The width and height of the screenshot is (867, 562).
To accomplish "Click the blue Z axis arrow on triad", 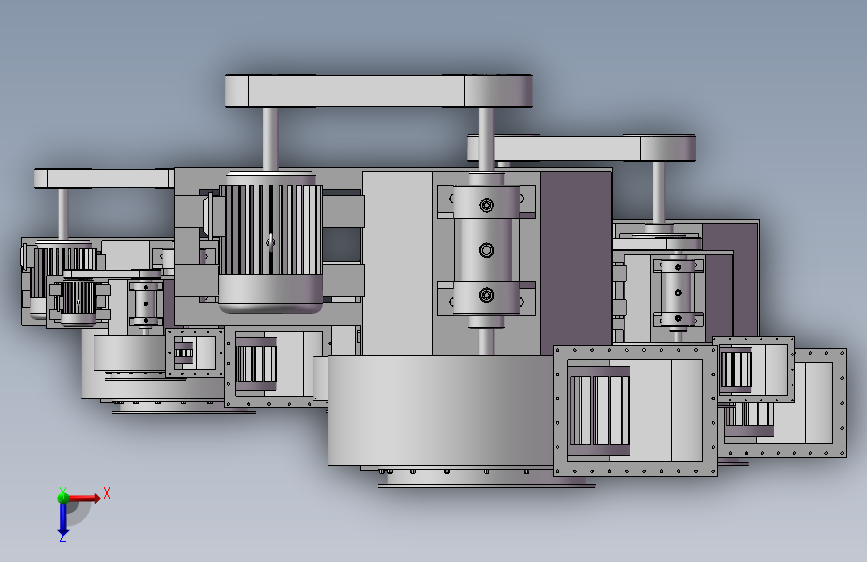I will tap(63, 519).
